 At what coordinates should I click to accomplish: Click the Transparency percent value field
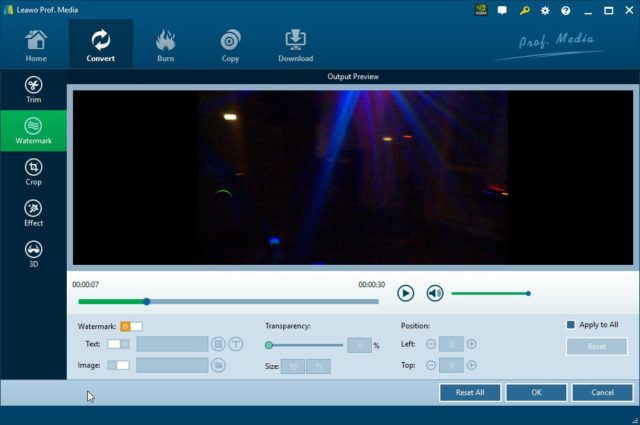(x=360, y=345)
